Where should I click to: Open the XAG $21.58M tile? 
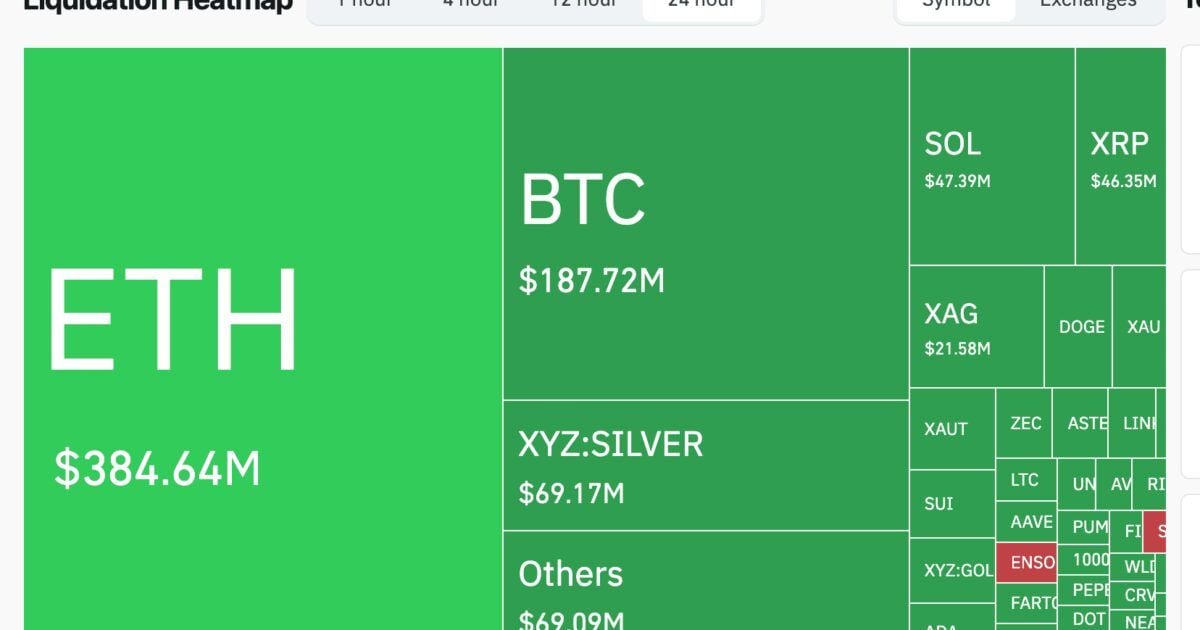pyautogui.click(x=976, y=327)
